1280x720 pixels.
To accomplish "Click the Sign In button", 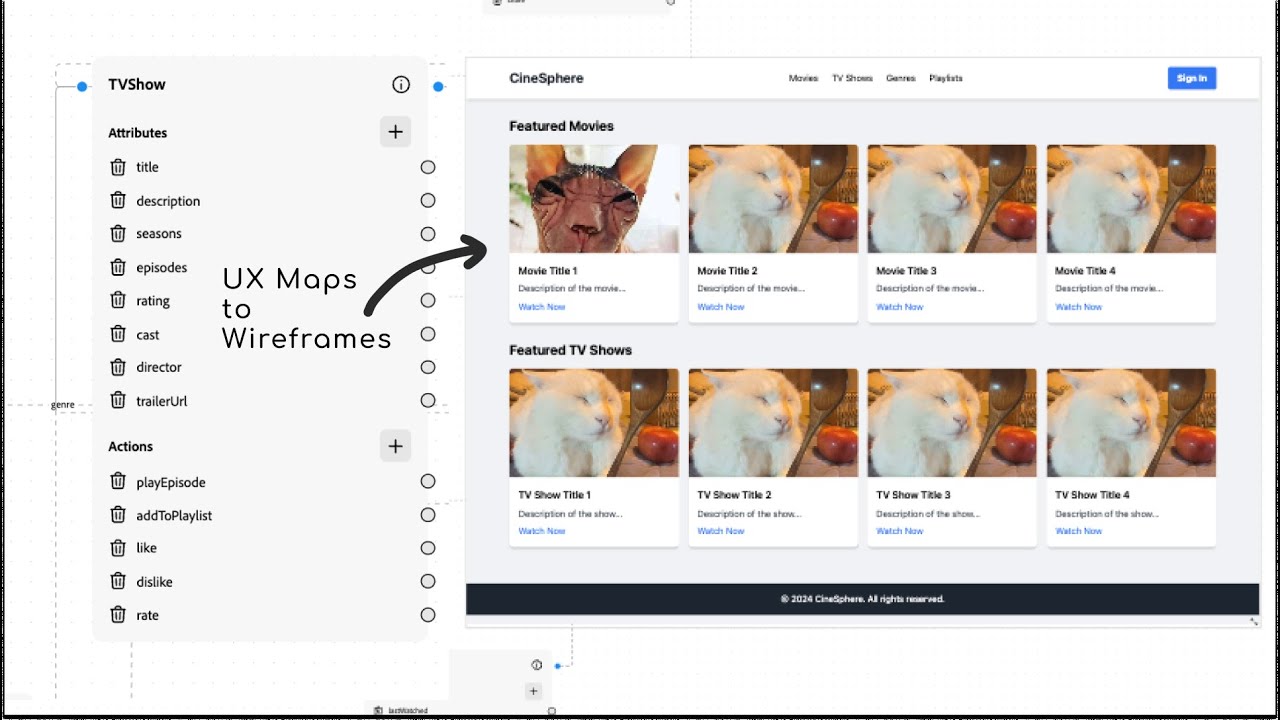I will 1192,78.
